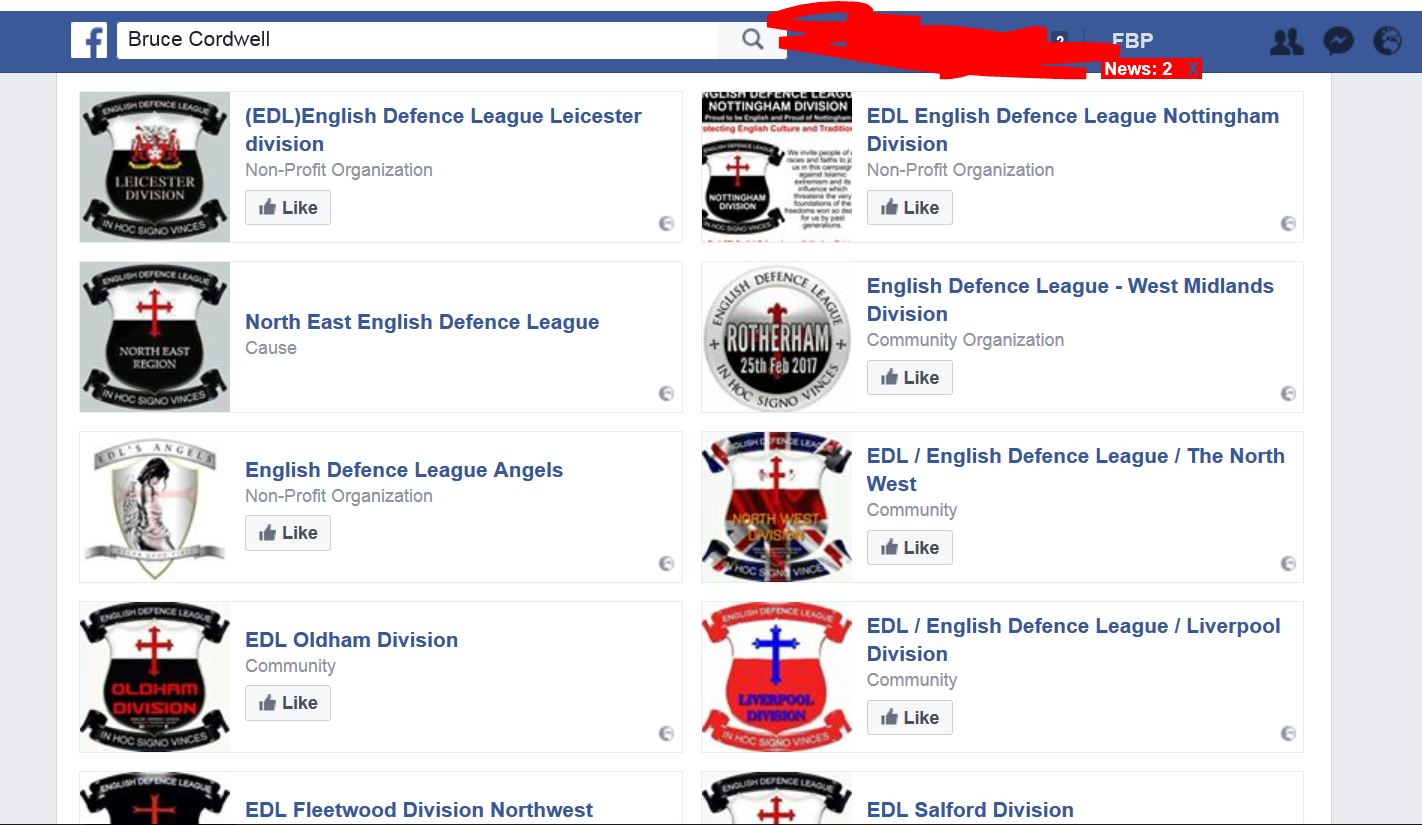The image size is (1422, 825).
Task: Click the Rotherham 25th Feb 2017 thumbnail
Action: (777, 337)
